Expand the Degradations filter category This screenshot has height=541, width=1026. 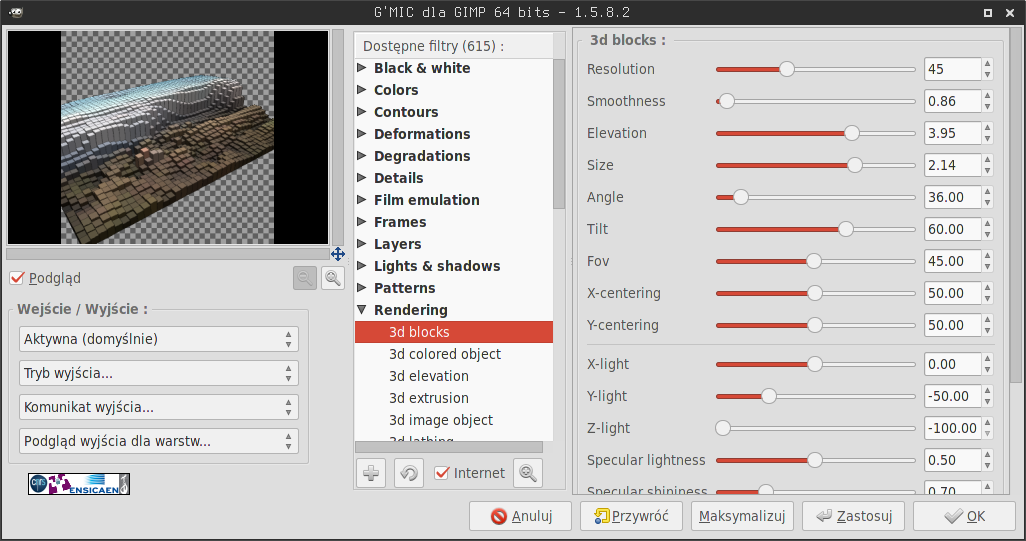click(x=361, y=156)
